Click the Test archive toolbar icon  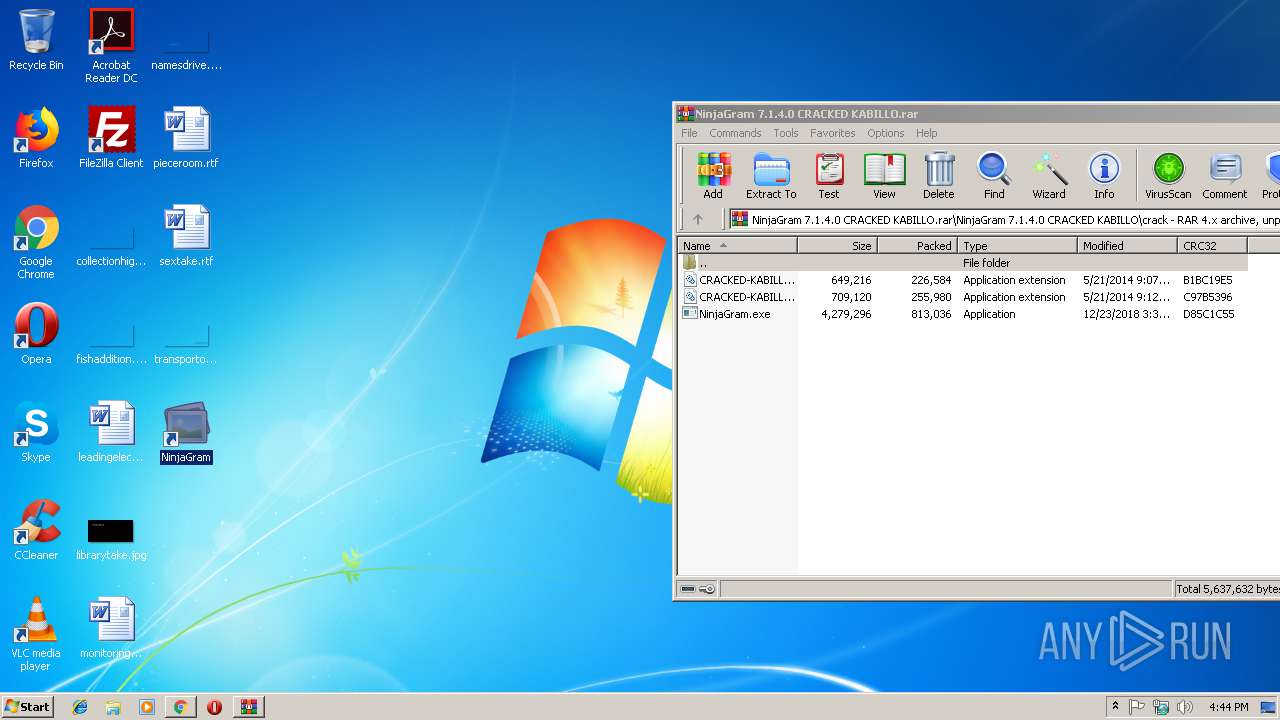coord(829,176)
